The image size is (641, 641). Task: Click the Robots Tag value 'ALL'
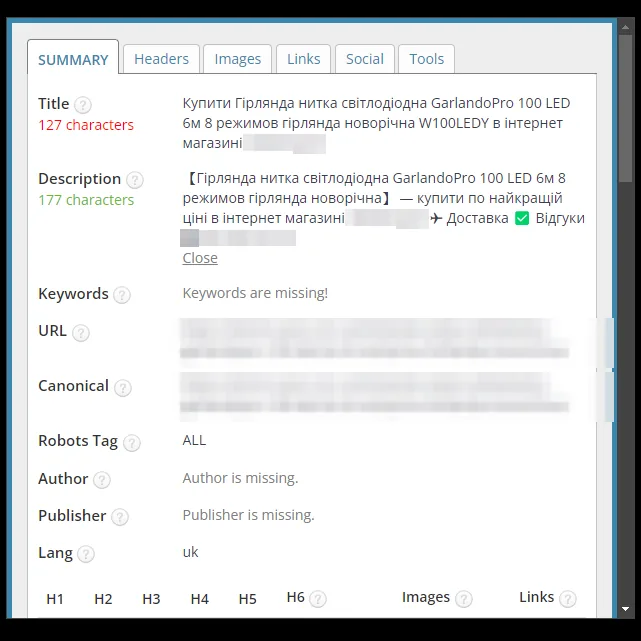pyautogui.click(x=194, y=440)
